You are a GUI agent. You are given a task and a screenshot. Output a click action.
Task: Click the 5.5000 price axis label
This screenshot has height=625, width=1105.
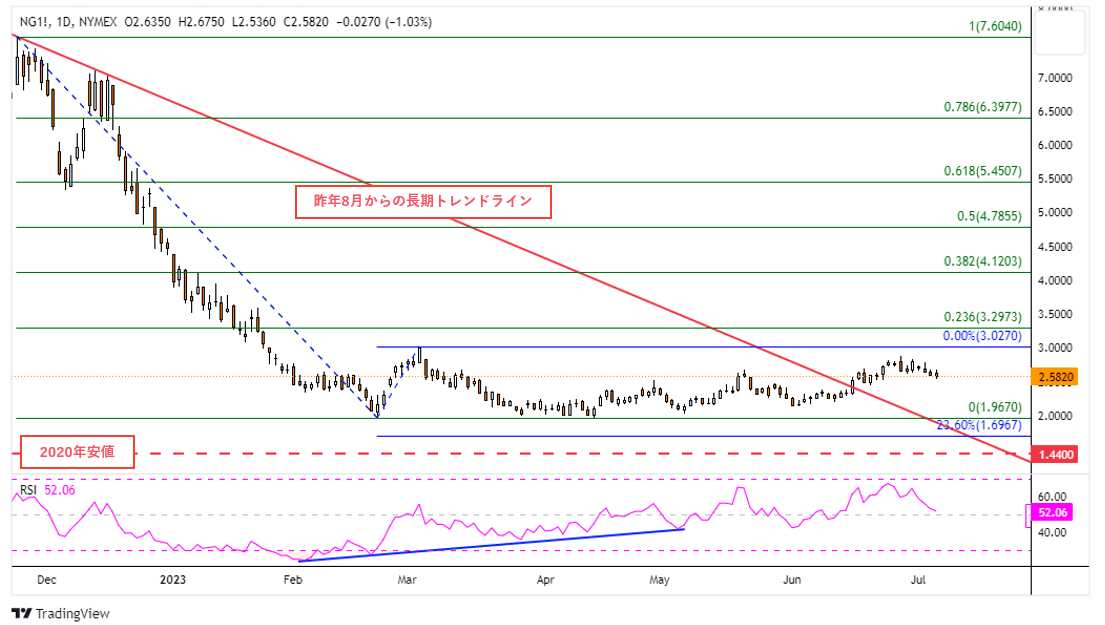click(x=1055, y=179)
